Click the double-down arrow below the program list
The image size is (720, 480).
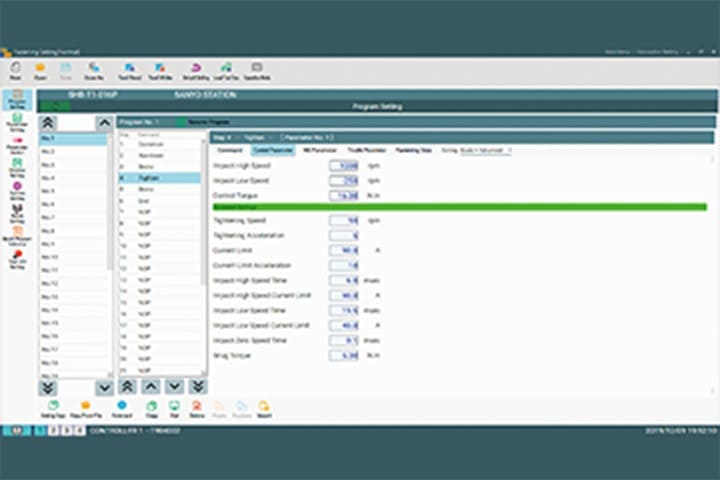coord(48,387)
